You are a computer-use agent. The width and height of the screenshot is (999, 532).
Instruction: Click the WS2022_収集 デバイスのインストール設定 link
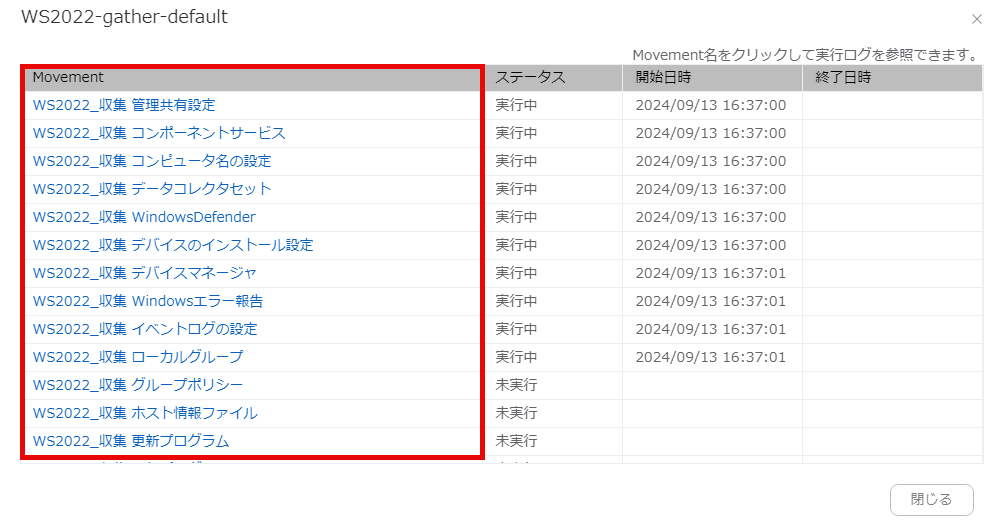173,245
